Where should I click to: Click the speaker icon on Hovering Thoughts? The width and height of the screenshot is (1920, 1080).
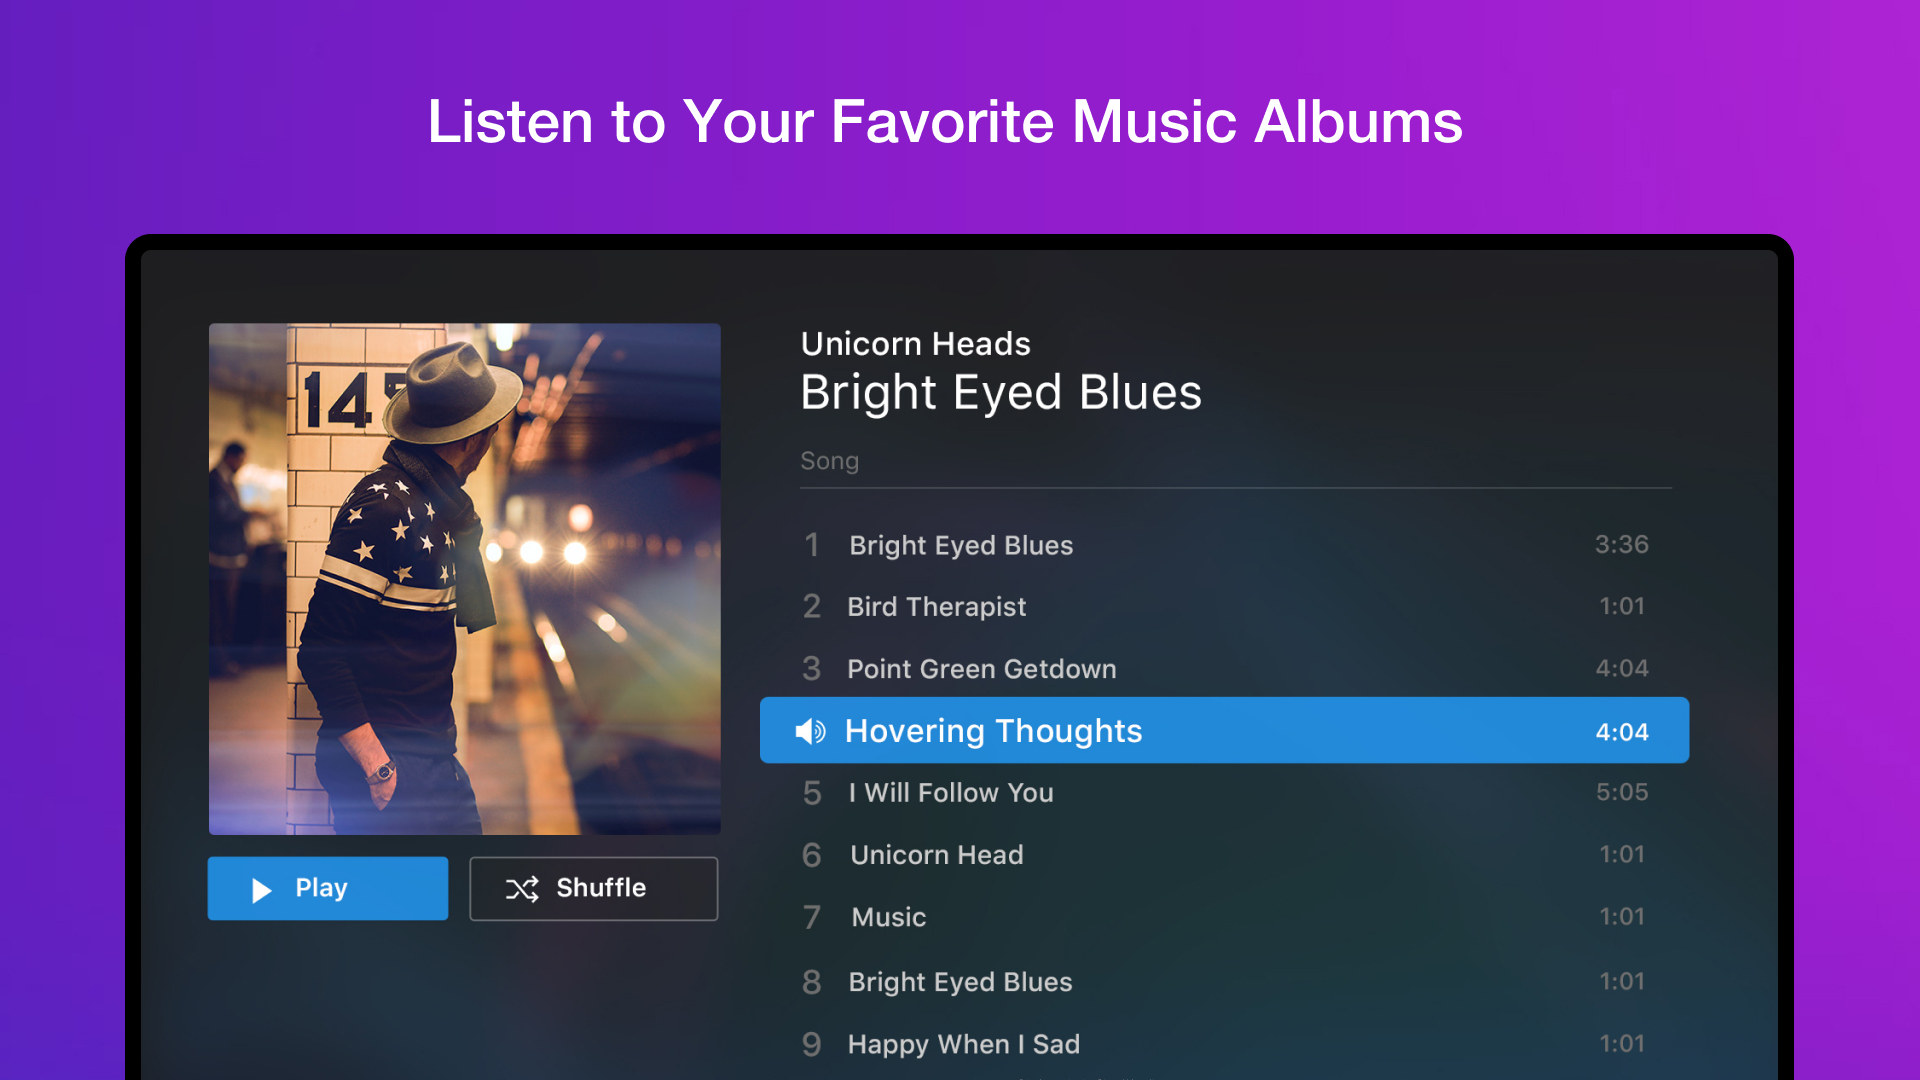tap(810, 732)
